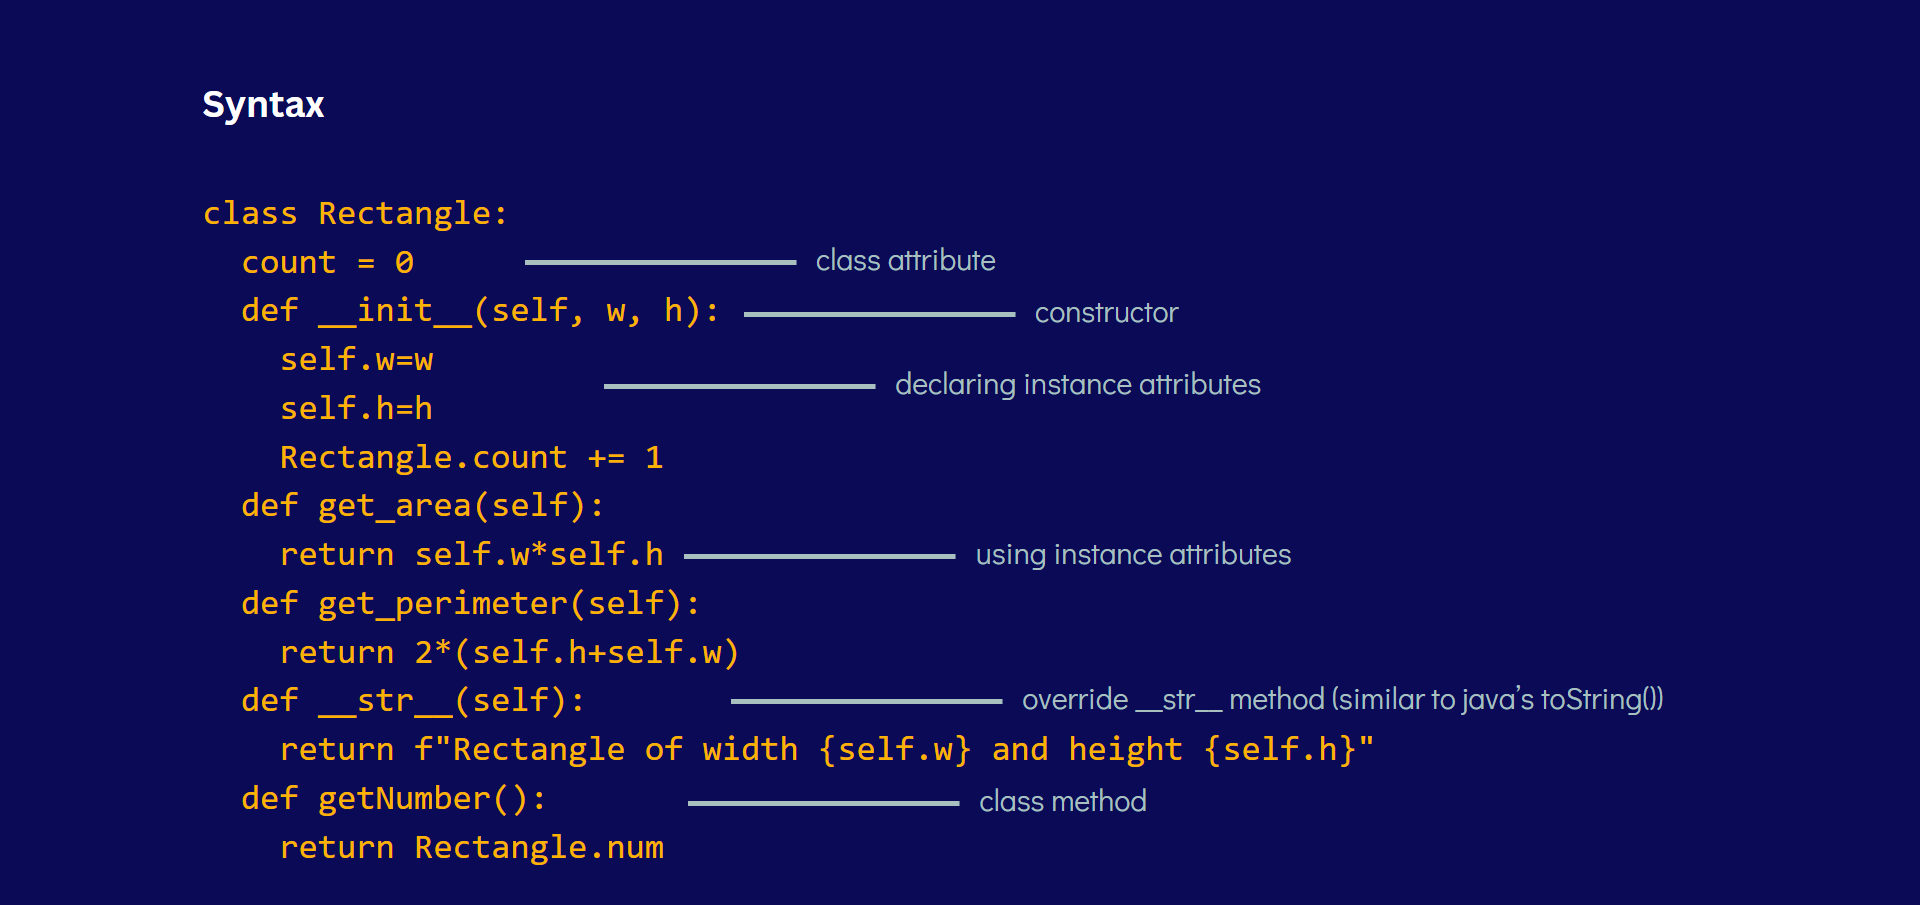Viewport: 1920px width, 905px height.
Task: Click the 'def __str__(self):' line
Action: click(x=412, y=701)
